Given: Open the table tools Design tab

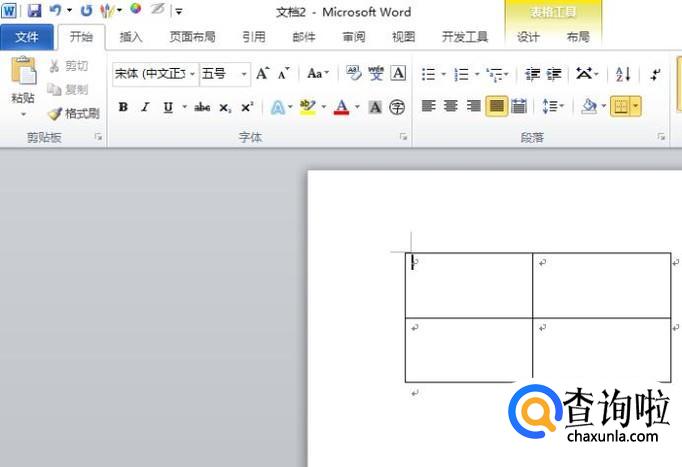Looking at the screenshot, I should point(528,37).
